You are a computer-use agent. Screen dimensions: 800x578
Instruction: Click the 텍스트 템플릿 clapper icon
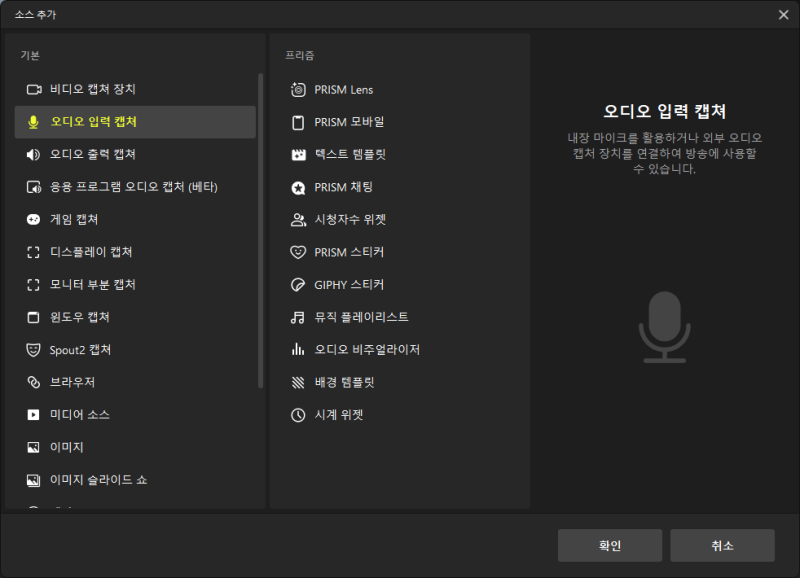coord(298,155)
